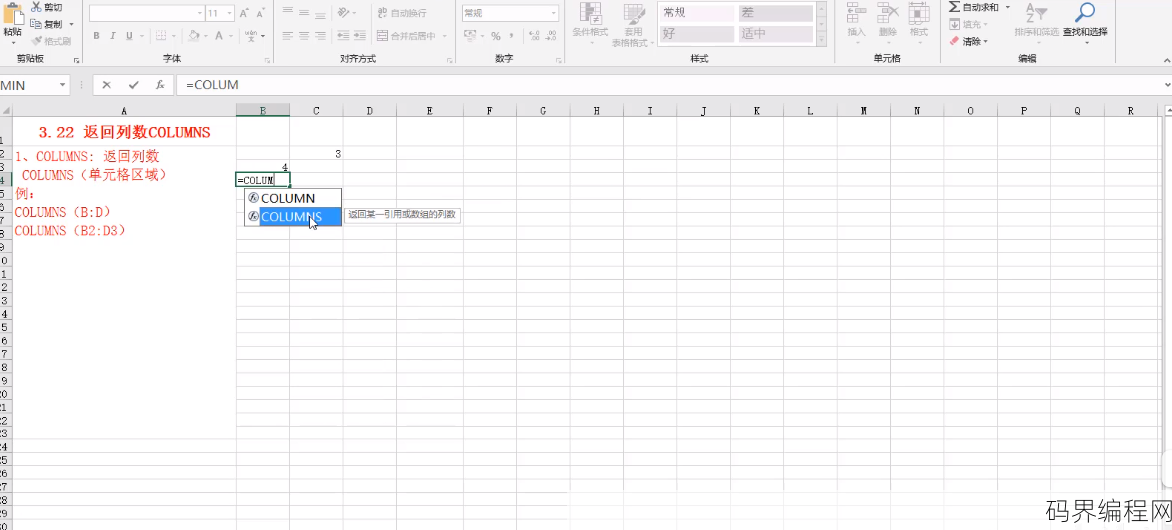Click Merge and Center (合并后居中)

407,36
